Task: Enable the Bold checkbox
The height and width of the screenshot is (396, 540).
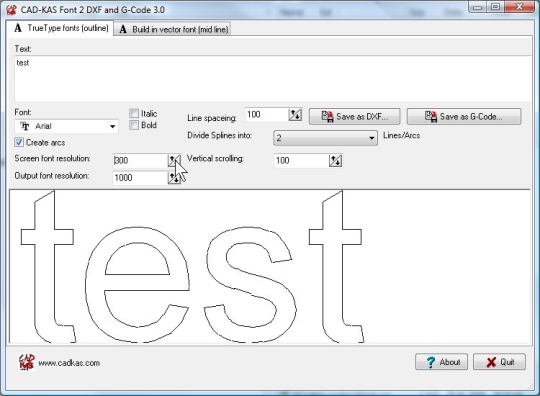Action: click(134, 125)
